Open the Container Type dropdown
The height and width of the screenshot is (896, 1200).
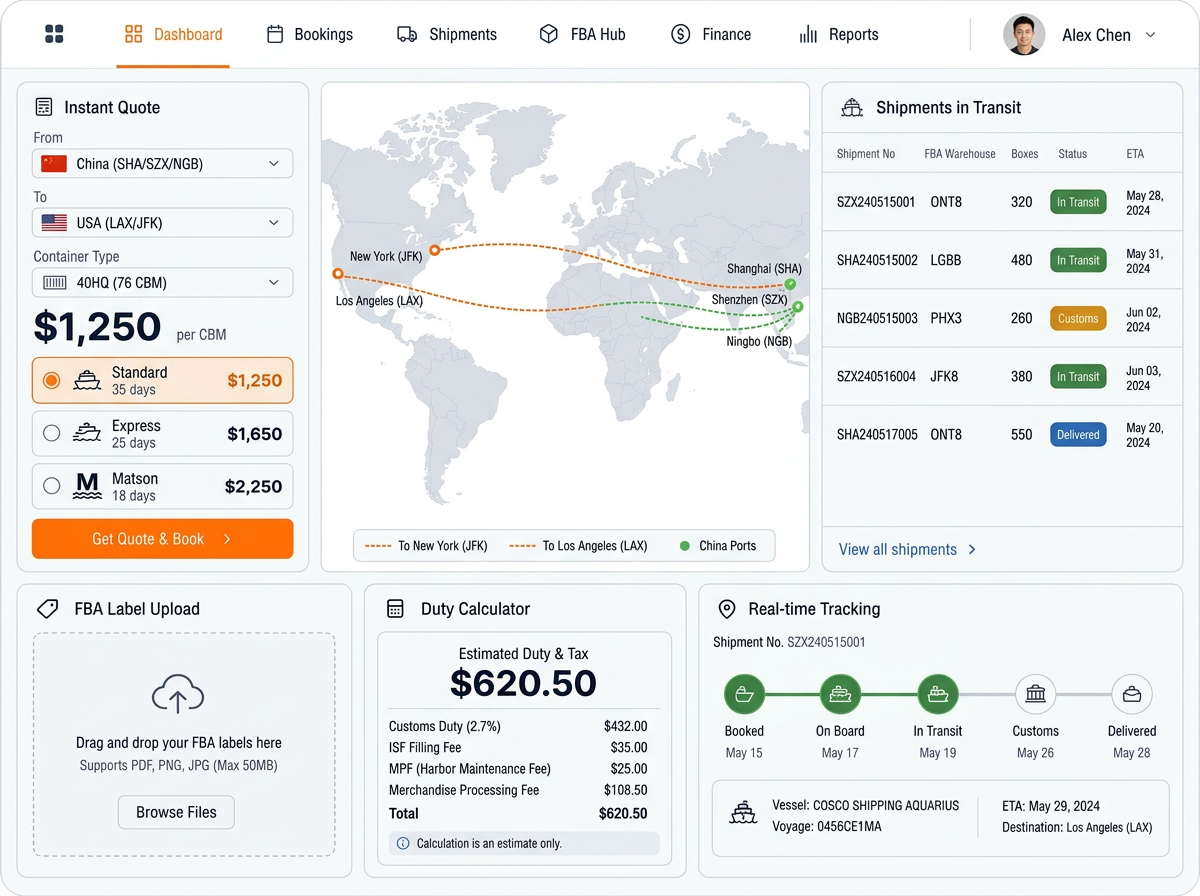pyautogui.click(x=163, y=283)
